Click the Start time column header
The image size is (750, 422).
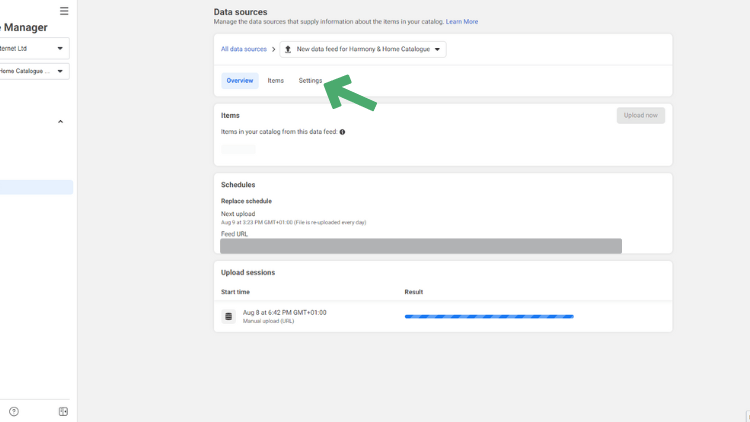(235, 292)
